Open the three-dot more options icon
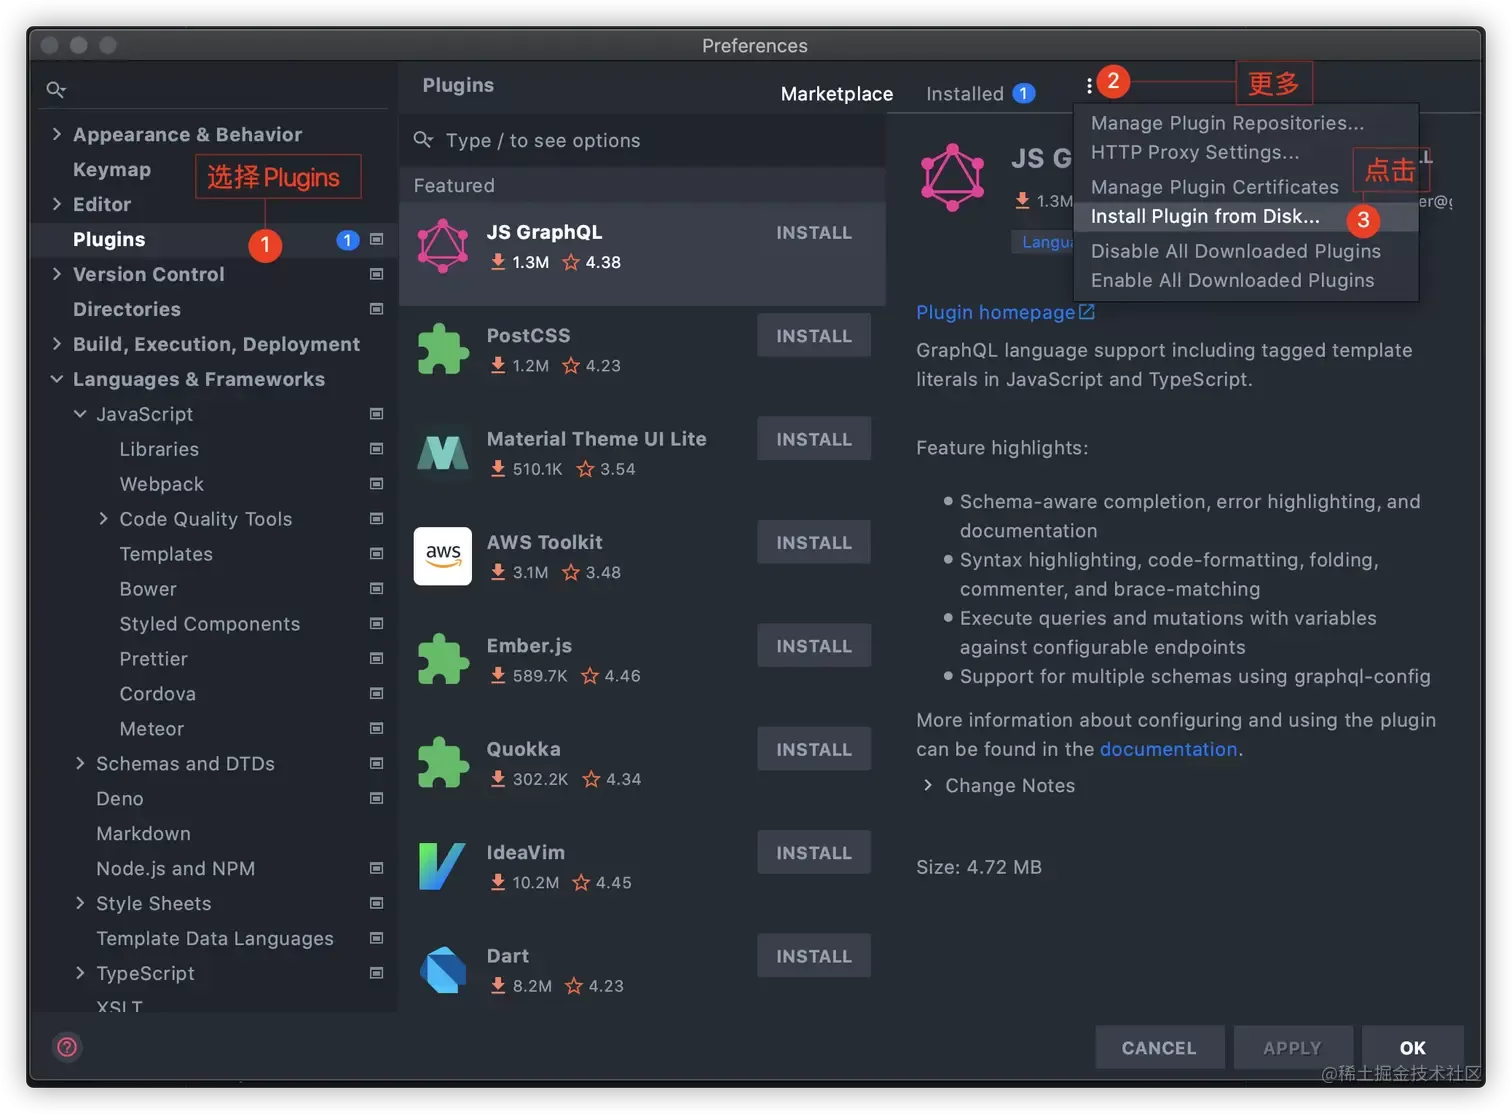The image size is (1512, 1114). (1089, 86)
